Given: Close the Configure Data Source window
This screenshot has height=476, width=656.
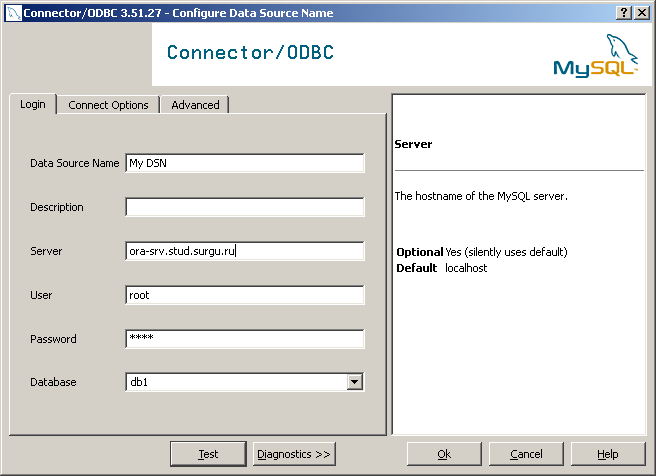Looking at the screenshot, I should 642,12.
